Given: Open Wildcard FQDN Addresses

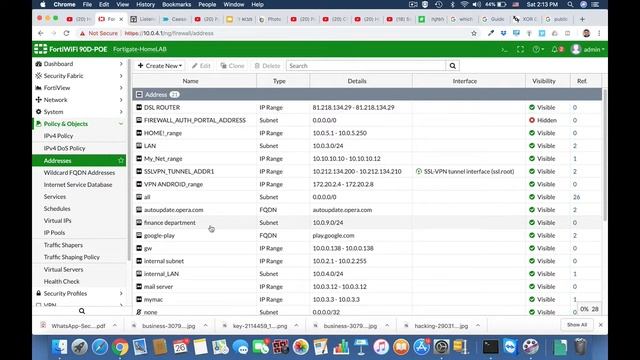Looking at the screenshot, I should (x=79, y=173).
